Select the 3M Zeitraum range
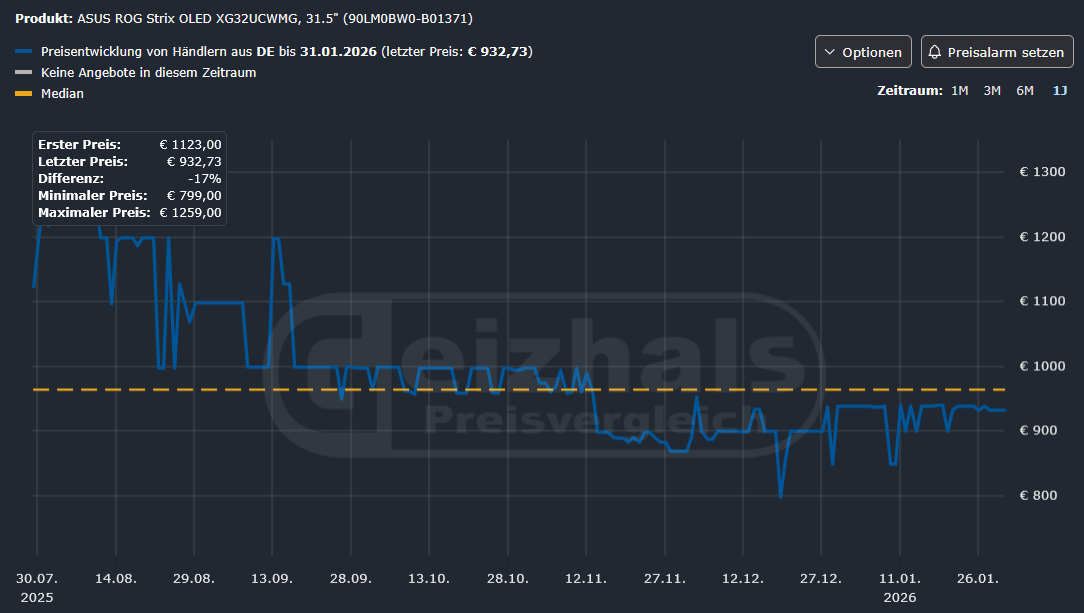Viewport: 1084px width, 613px height. 992,91
